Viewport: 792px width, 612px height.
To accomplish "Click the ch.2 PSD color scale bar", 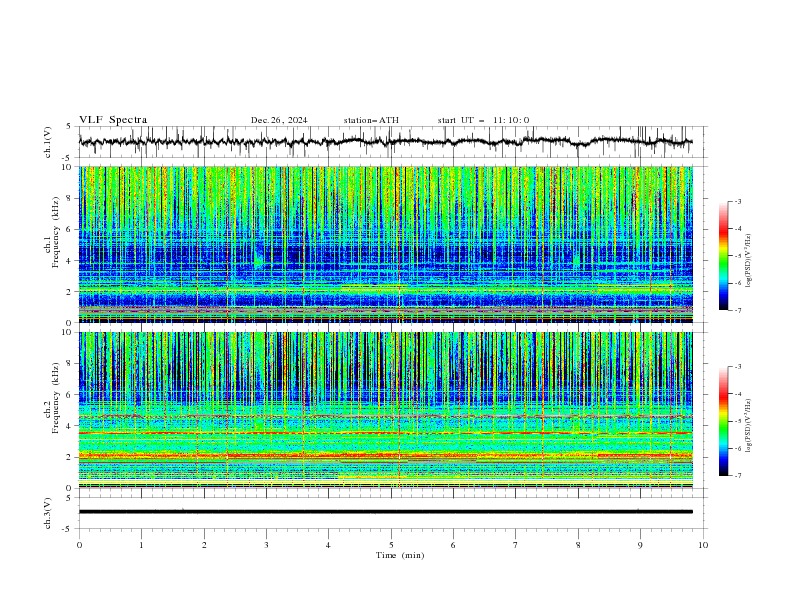I will pos(723,421).
